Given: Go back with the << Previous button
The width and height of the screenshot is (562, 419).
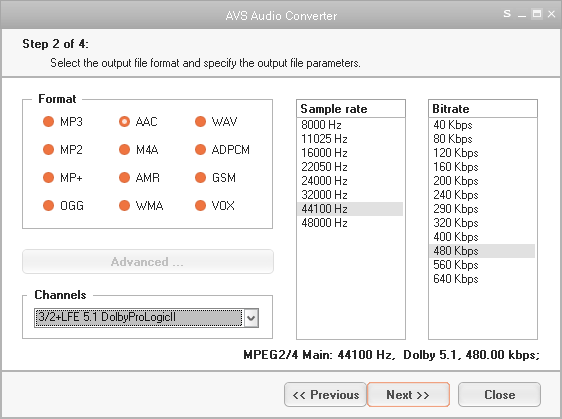Looking at the screenshot, I should click(325, 395).
